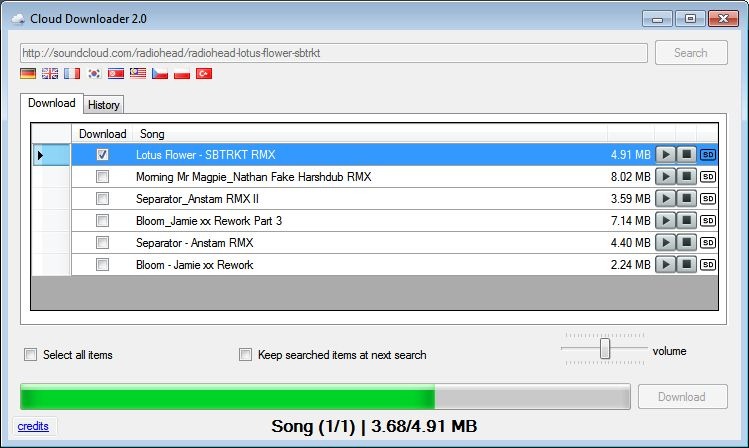This screenshot has width=749, height=448.
Task: Stop the Separator - Anstam RMX track
Action: click(x=686, y=243)
